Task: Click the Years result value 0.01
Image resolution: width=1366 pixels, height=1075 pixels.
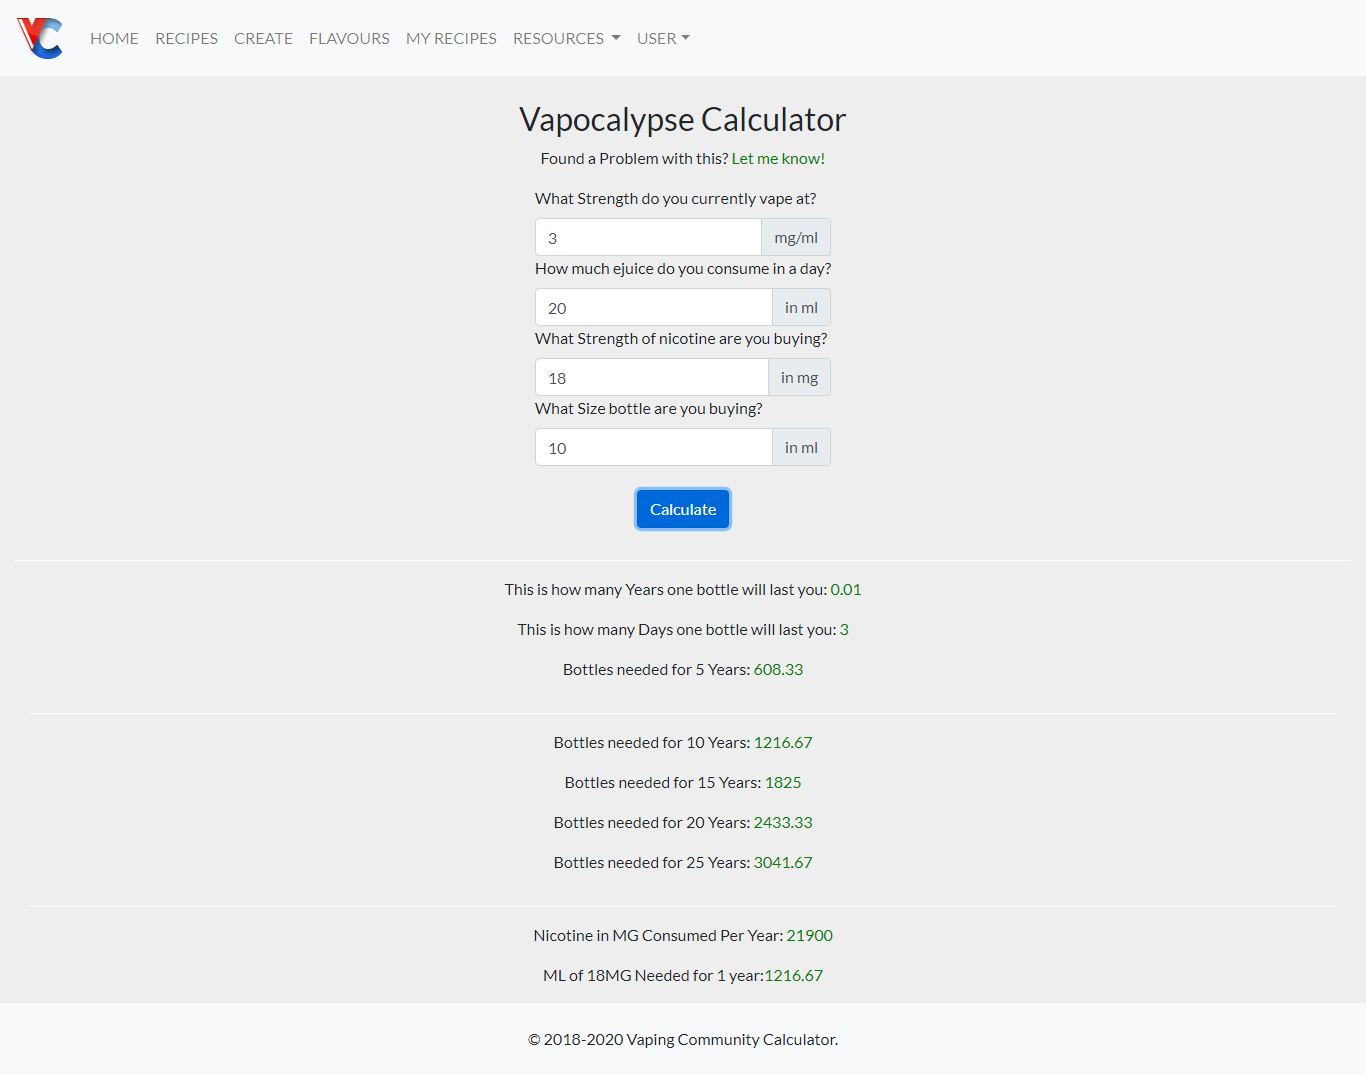Action: (846, 589)
